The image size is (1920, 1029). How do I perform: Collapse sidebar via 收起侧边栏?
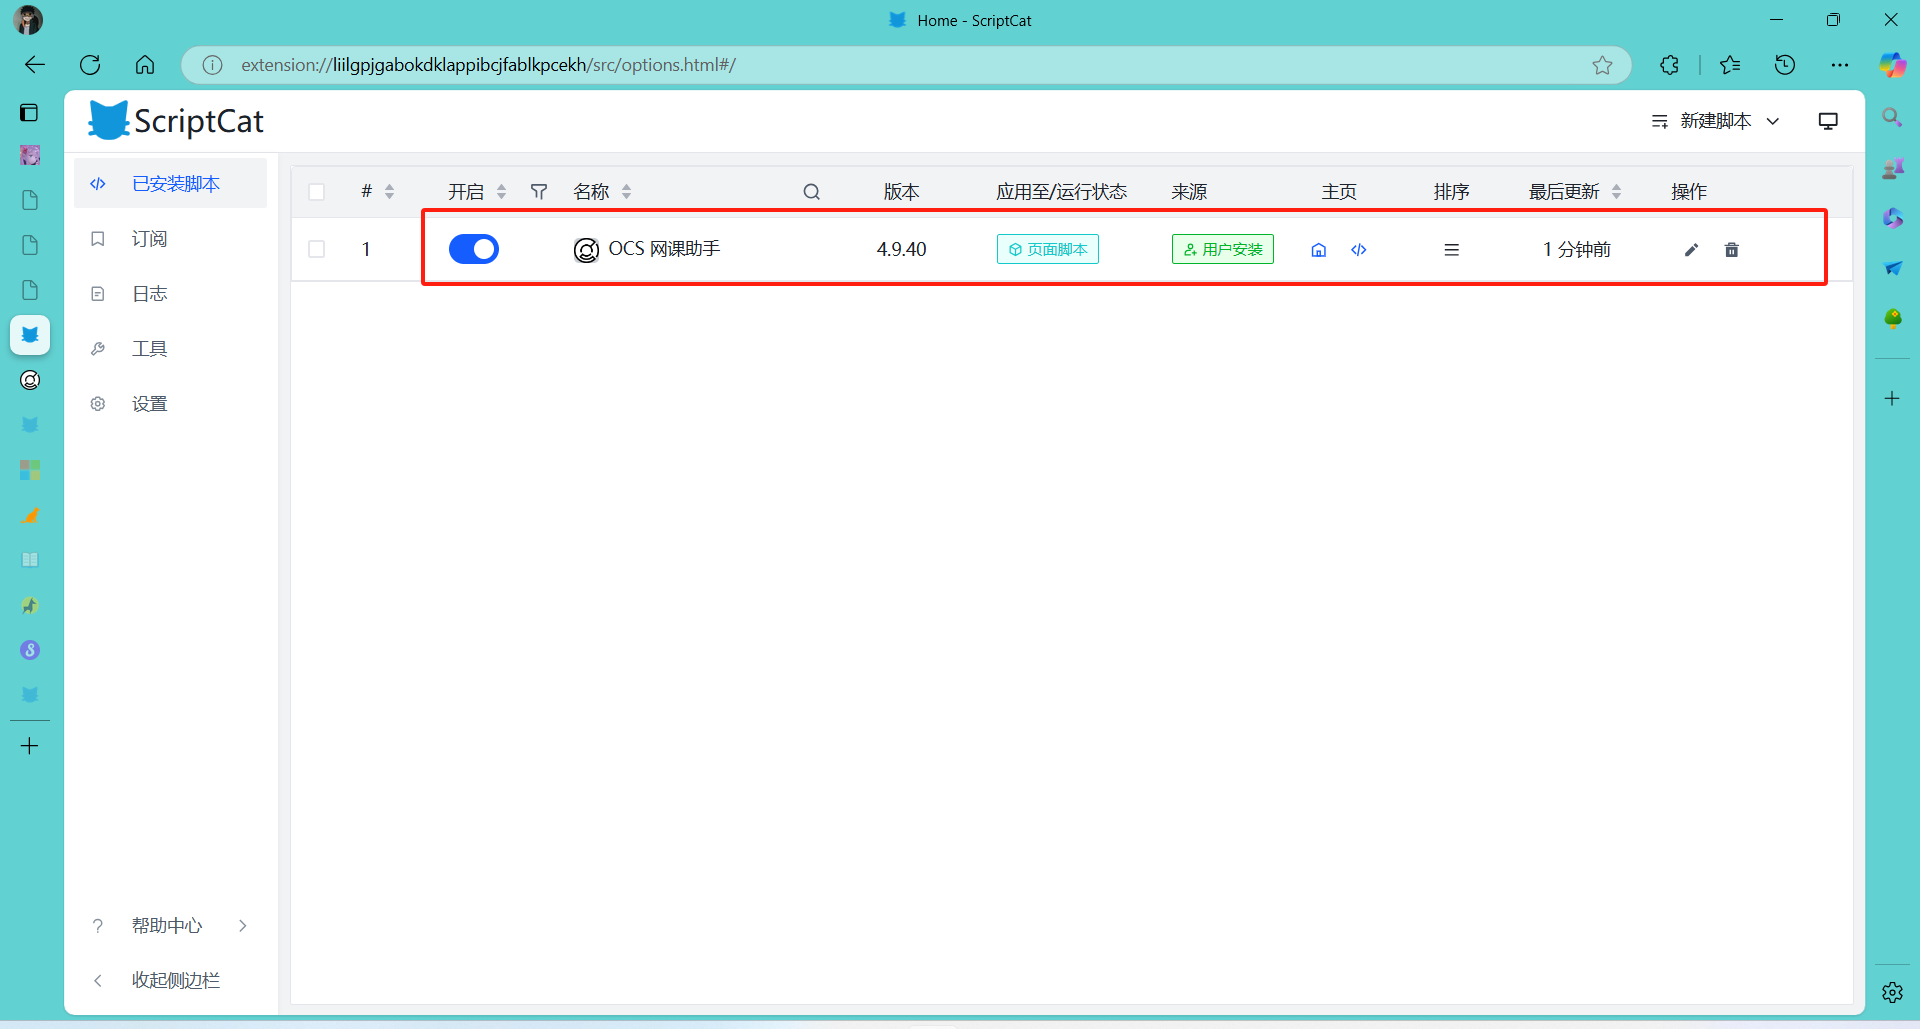click(x=170, y=981)
